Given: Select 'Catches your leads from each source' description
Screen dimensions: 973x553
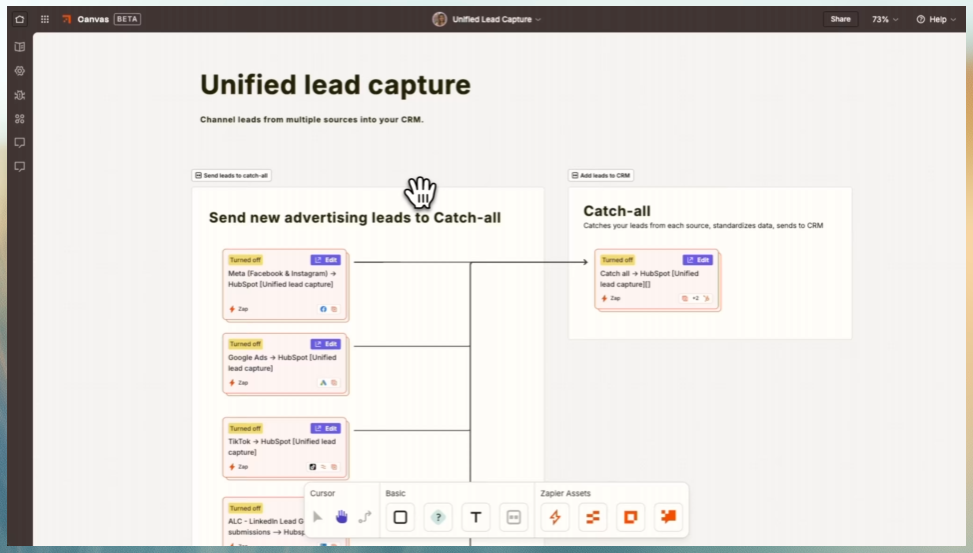Looking at the screenshot, I should point(703,226).
